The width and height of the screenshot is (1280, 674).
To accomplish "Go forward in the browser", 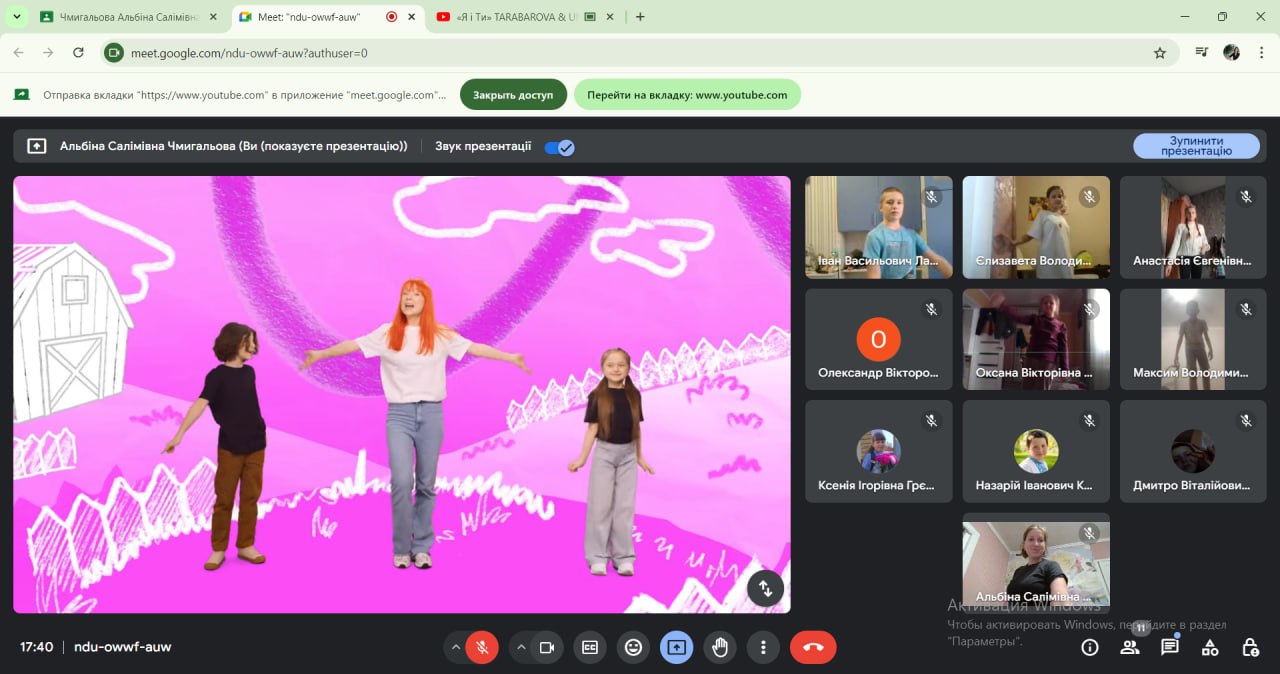I will click(48, 53).
